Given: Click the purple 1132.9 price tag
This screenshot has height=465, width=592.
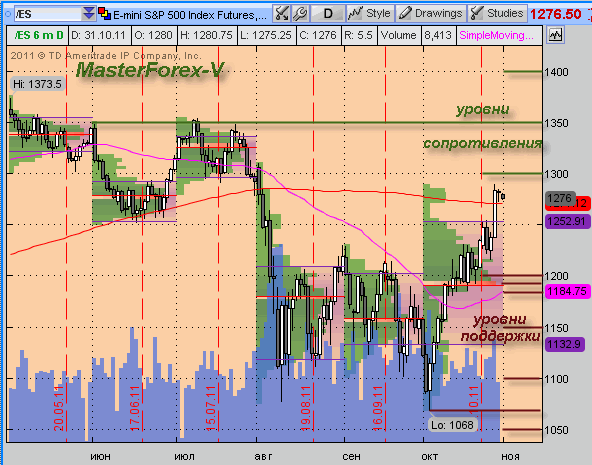Looking at the screenshot, I should [x=565, y=344].
